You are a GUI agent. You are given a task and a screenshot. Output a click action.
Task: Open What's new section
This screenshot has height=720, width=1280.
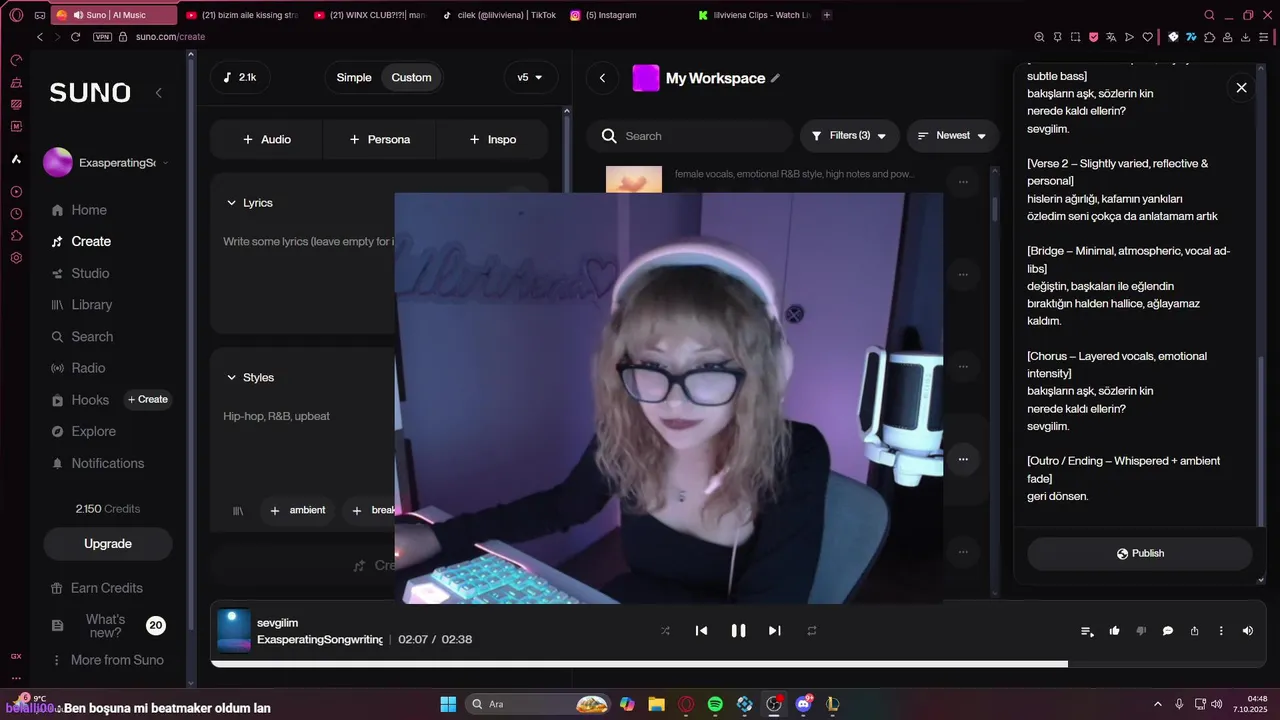pos(108,626)
